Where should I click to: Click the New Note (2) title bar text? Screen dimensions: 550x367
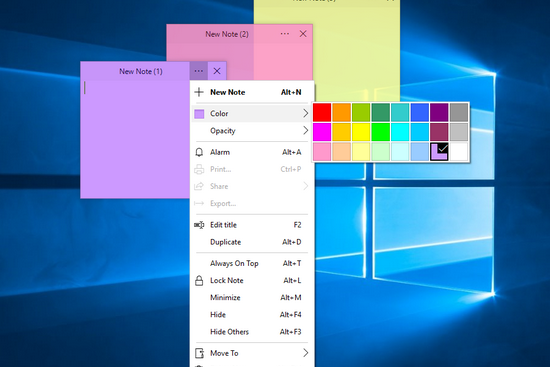(x=227, y=34)
